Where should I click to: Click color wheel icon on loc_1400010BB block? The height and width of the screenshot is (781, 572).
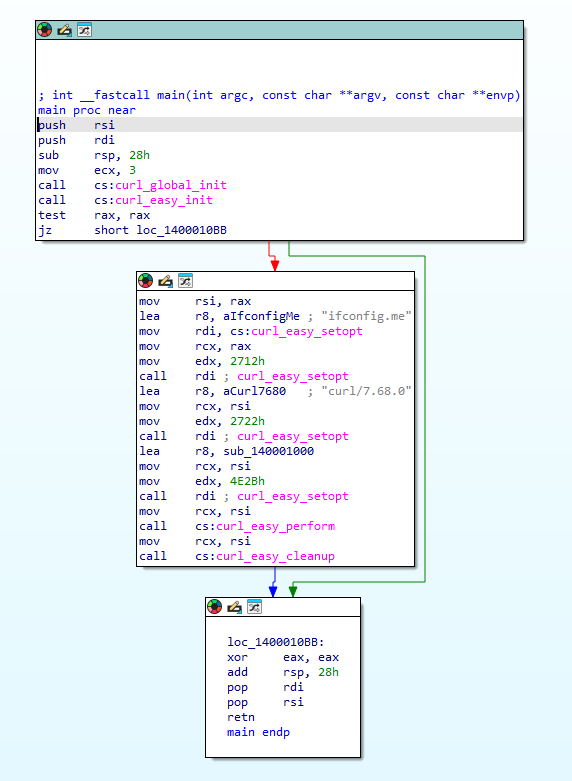[x=215, y=607]
